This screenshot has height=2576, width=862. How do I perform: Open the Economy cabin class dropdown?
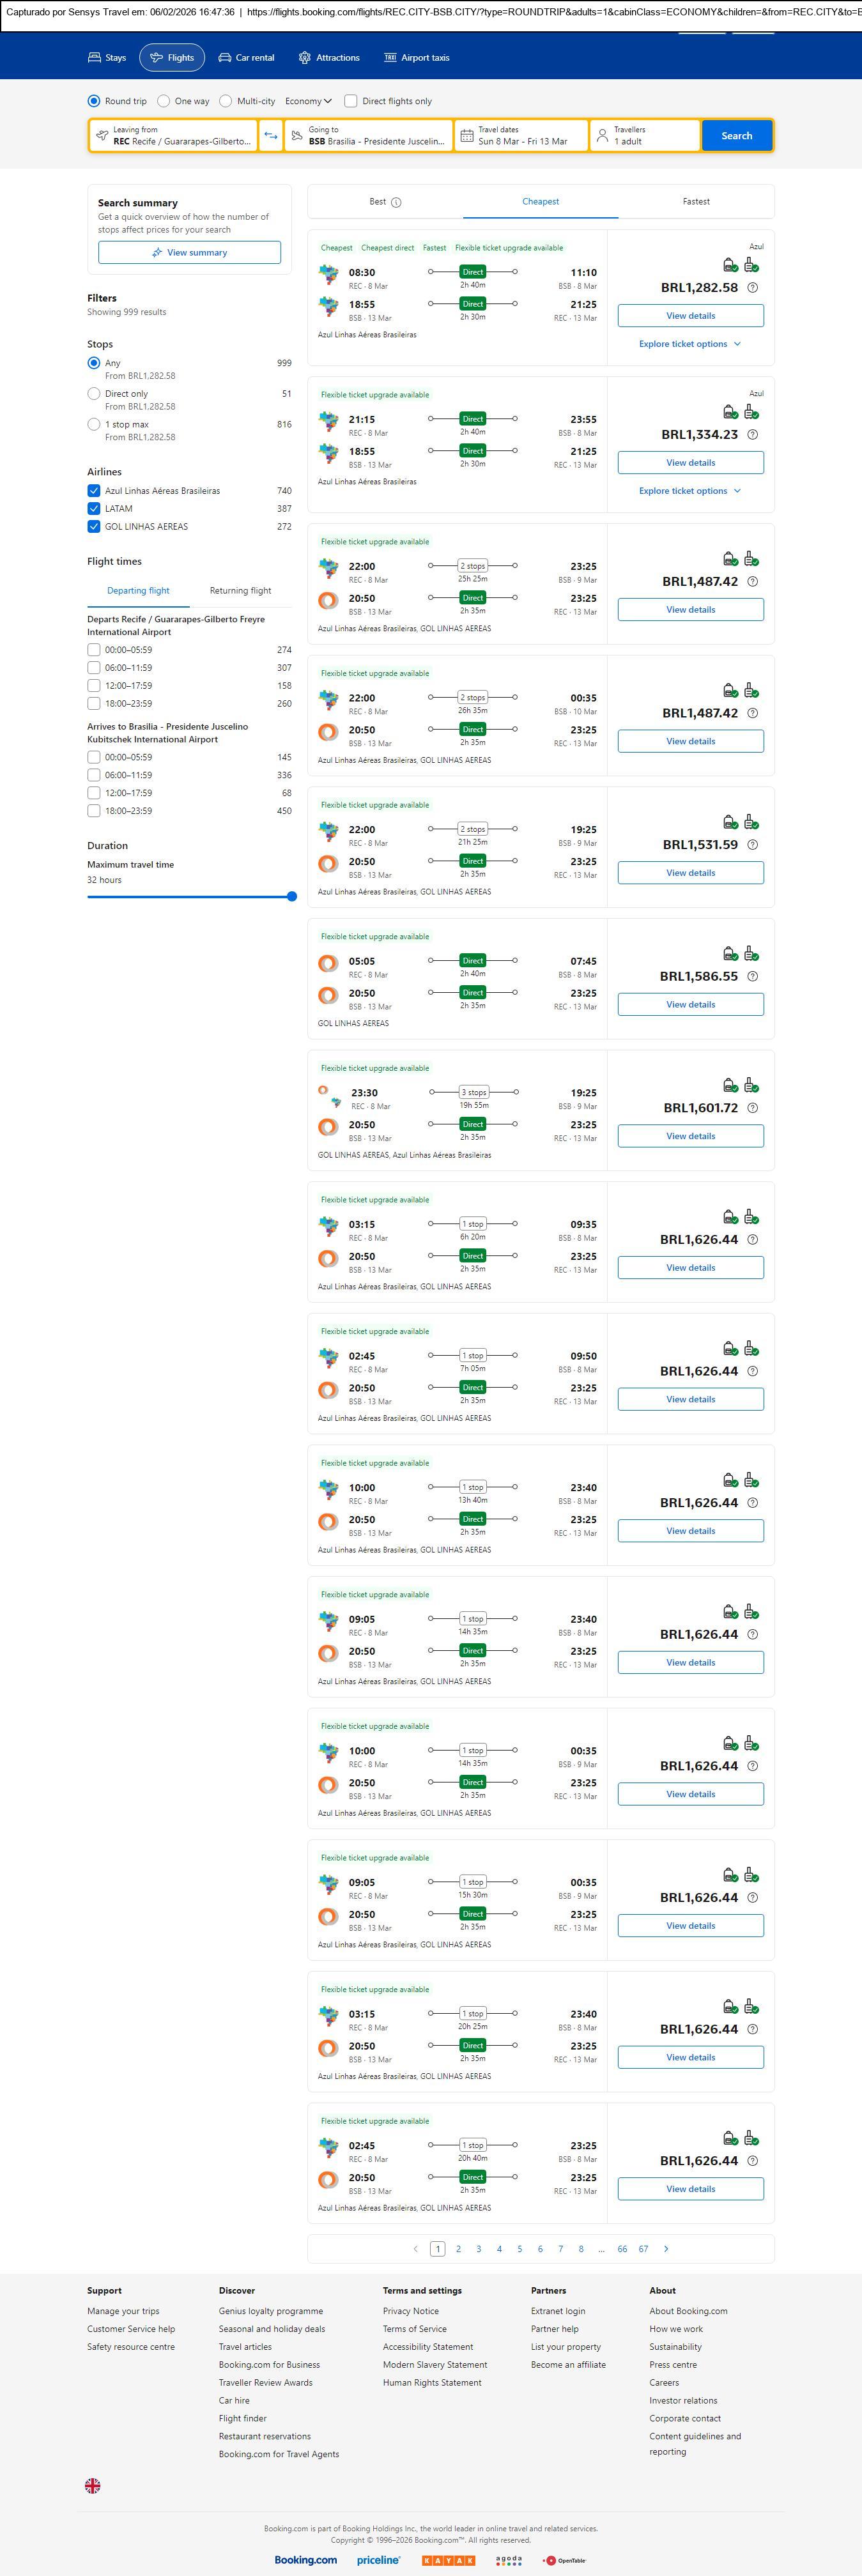(308, 101)
